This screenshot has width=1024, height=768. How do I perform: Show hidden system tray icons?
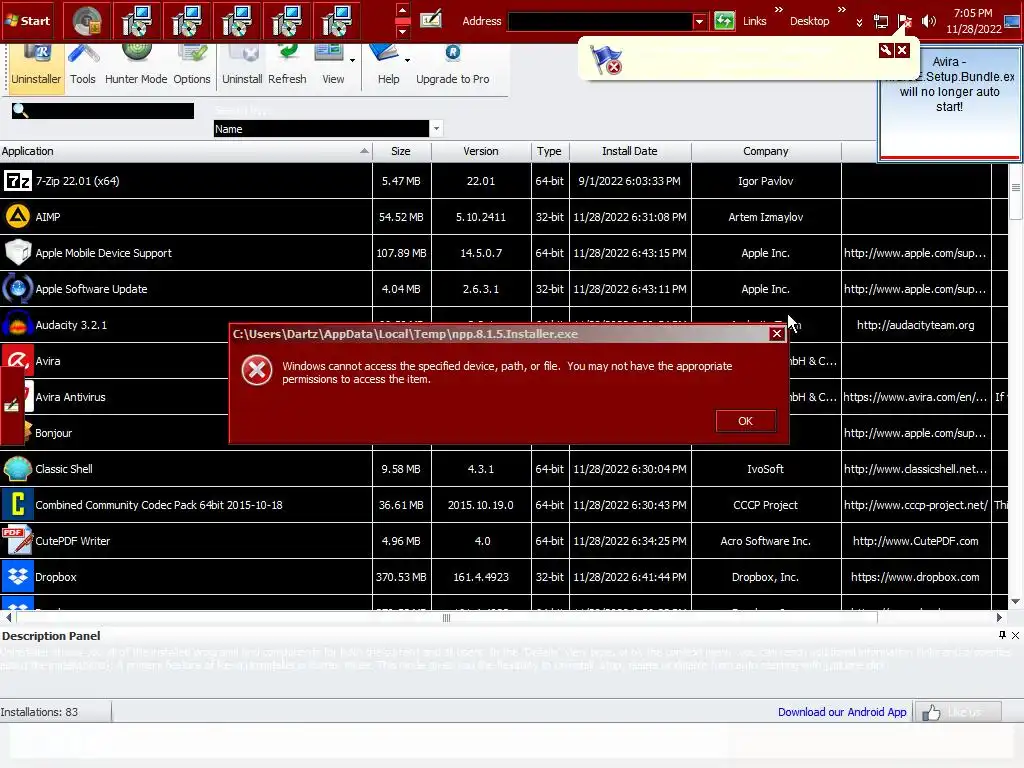(x=859, y=23)
